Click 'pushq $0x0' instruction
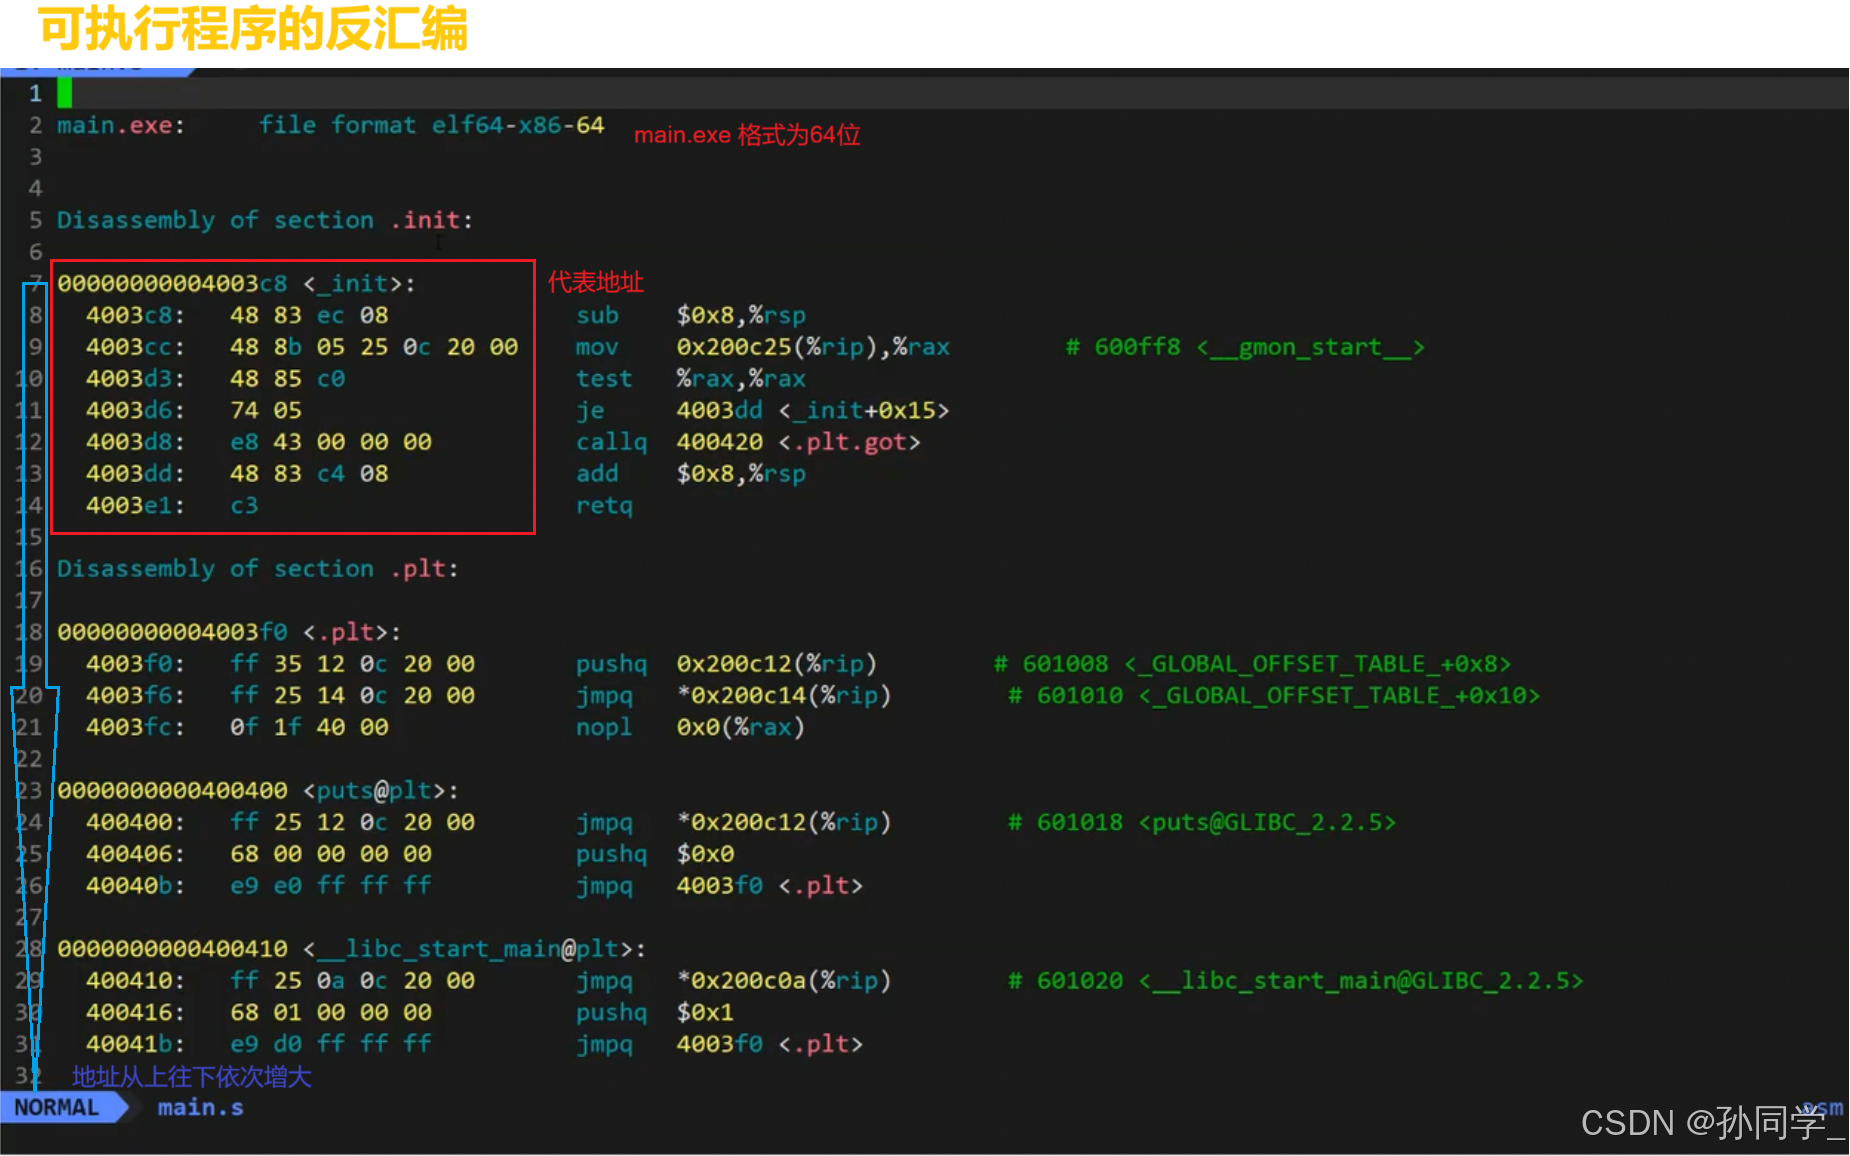 click(x=655, y=854)
